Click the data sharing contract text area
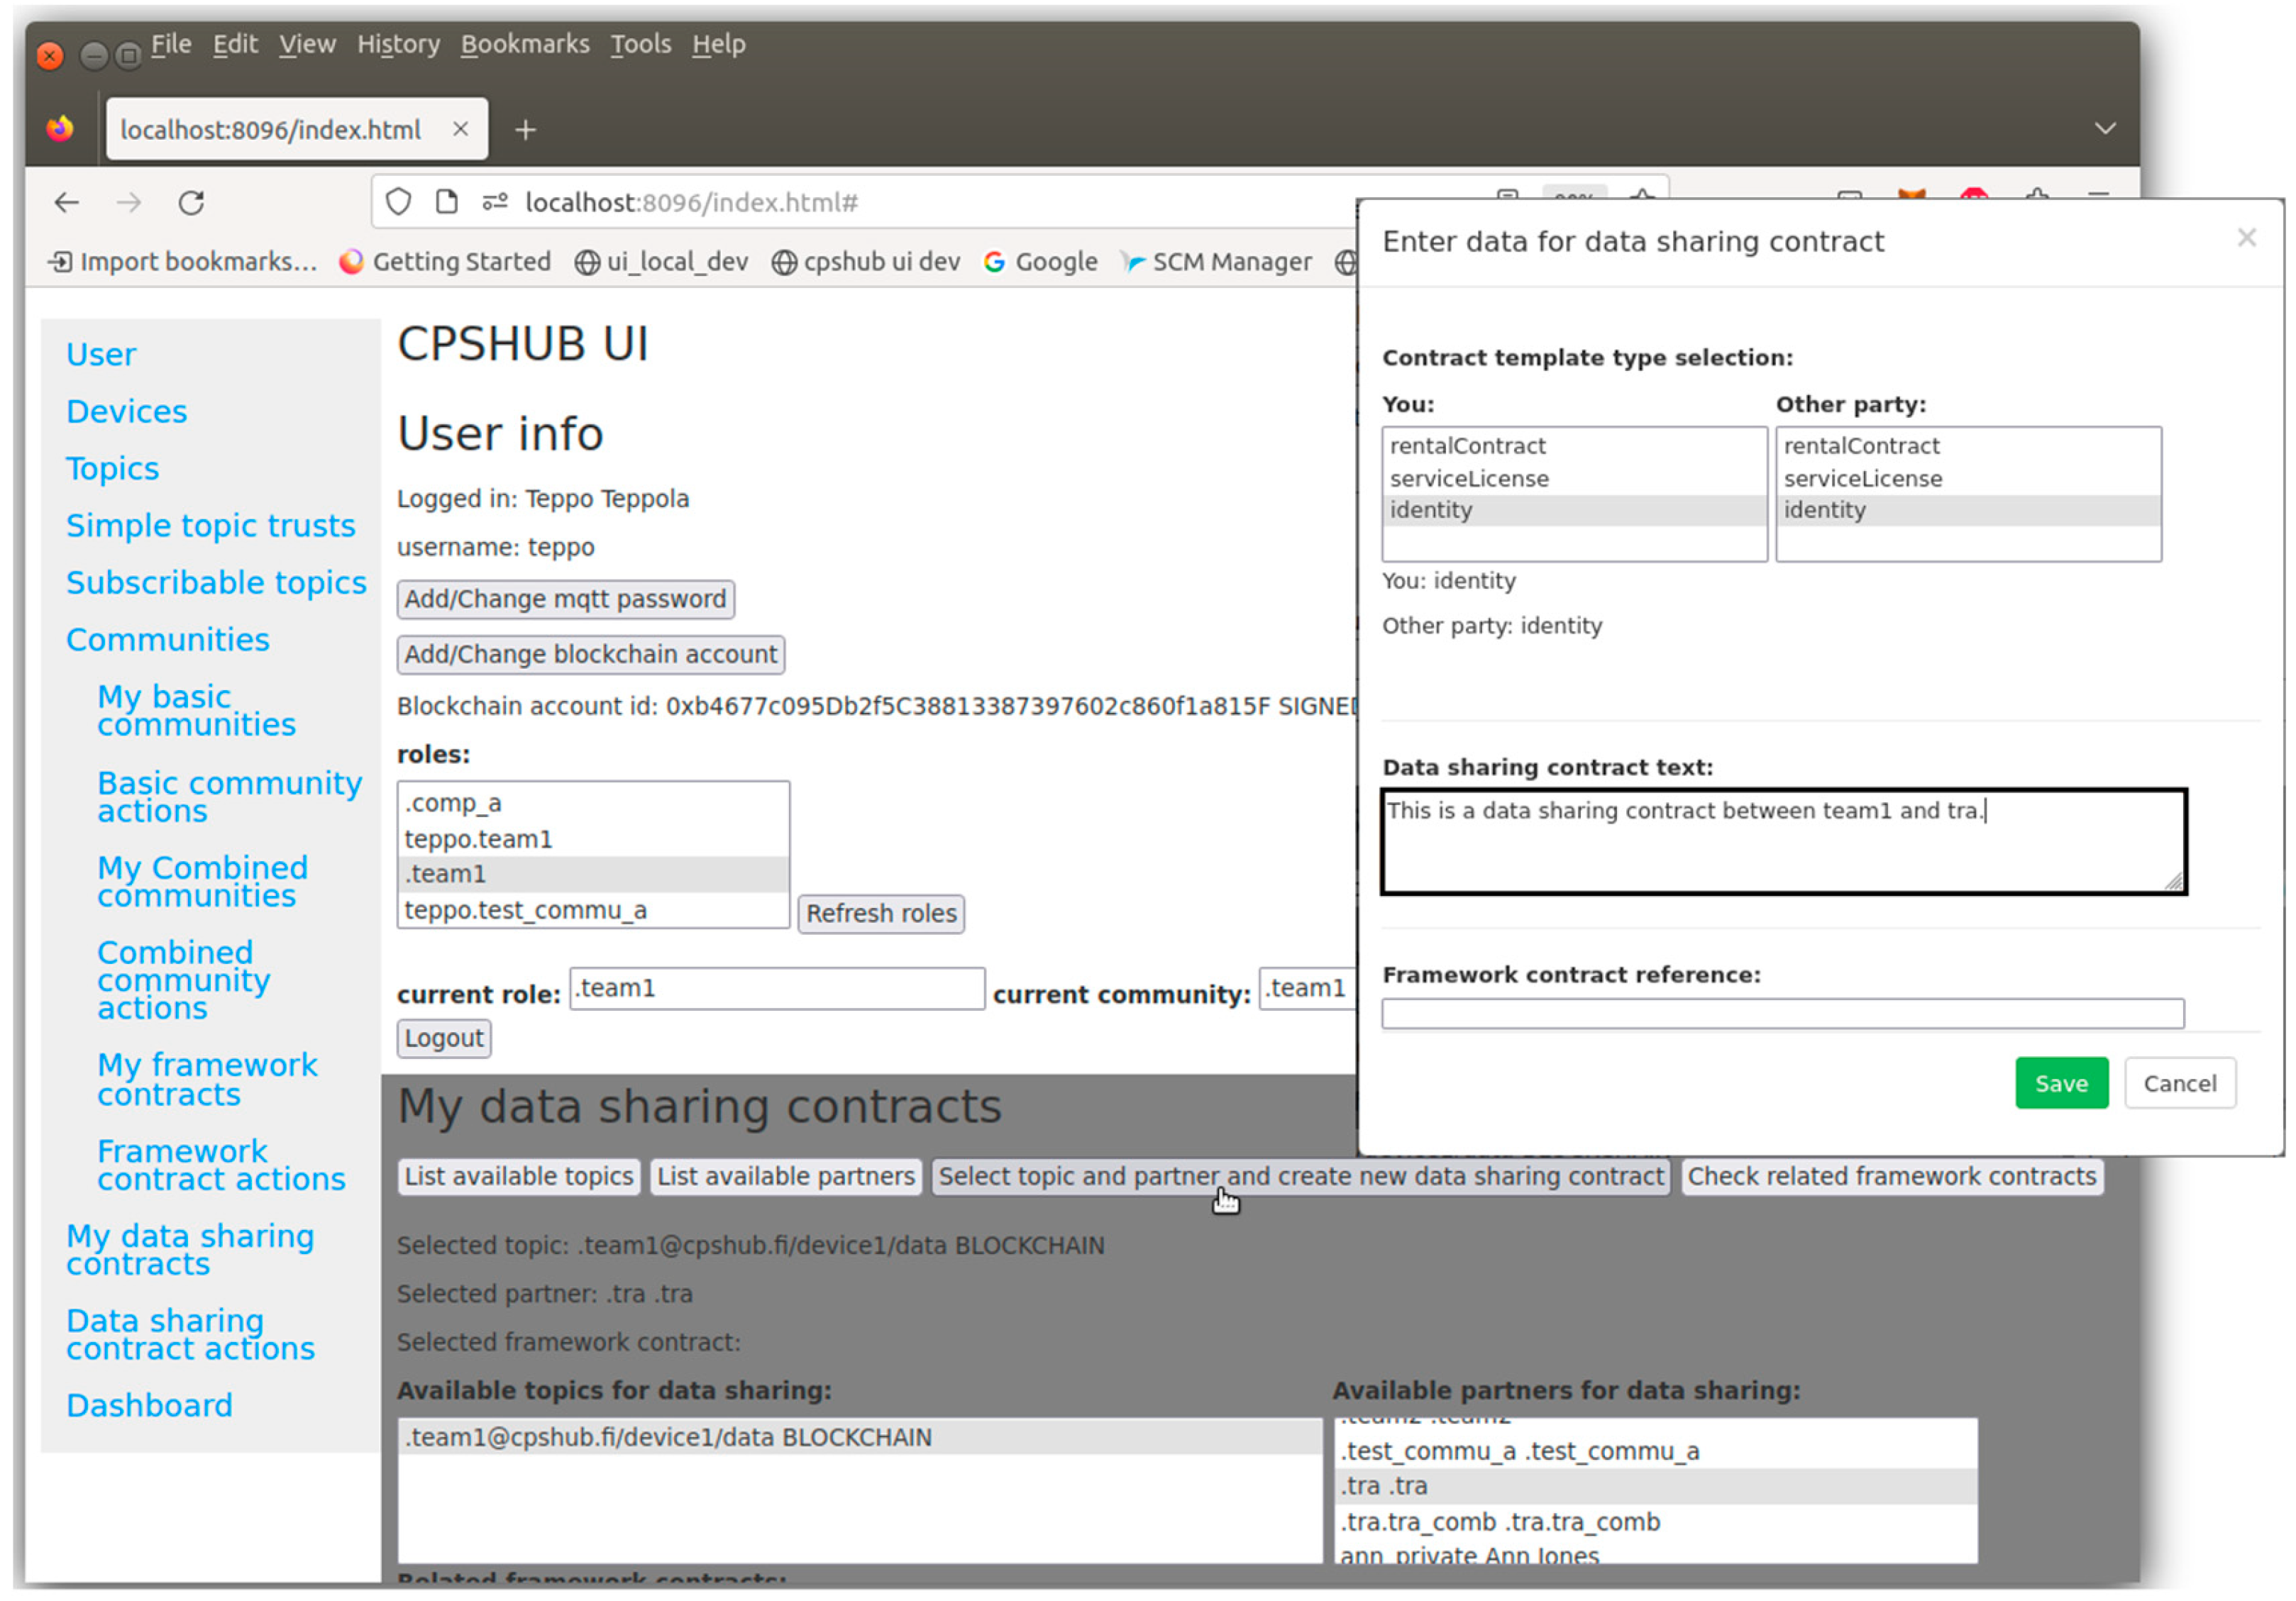The image size is (2296, 1601). click(1783, 841)
